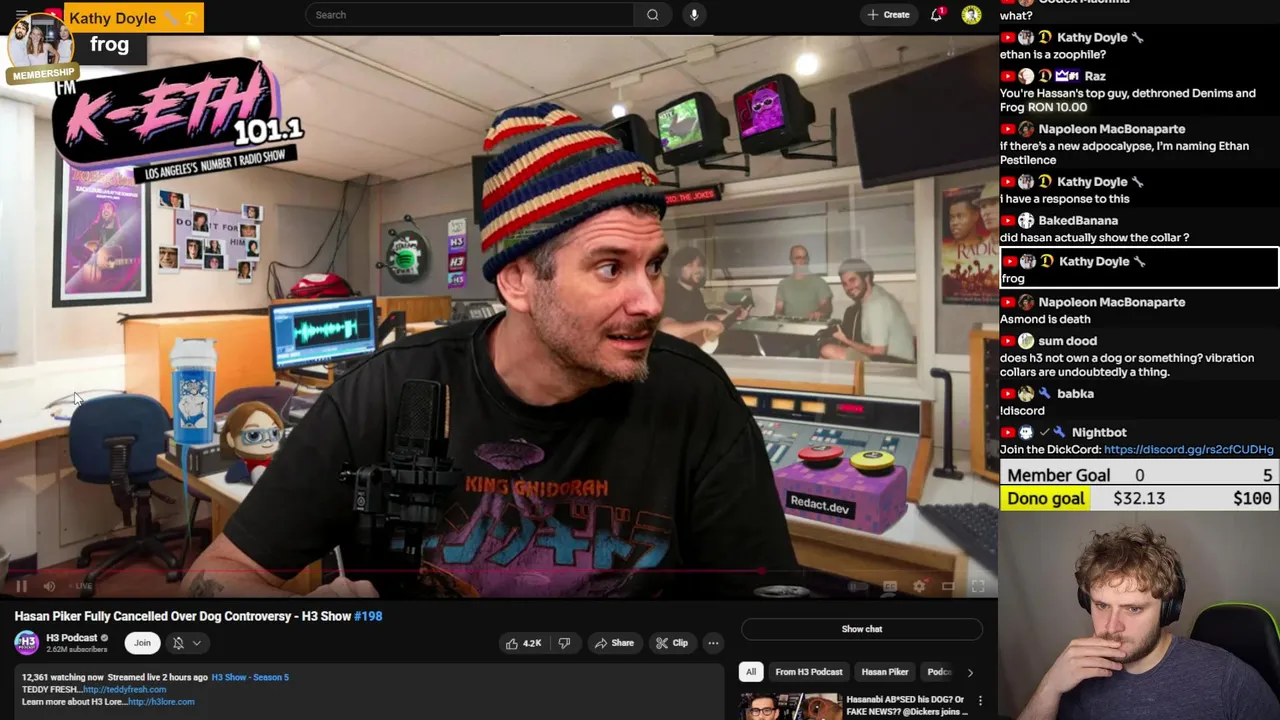Image resolution: width=1280 pixels, height=720 pixels.
Task: Open the H3 Show - Season 5 link
Action: [250, 677]
